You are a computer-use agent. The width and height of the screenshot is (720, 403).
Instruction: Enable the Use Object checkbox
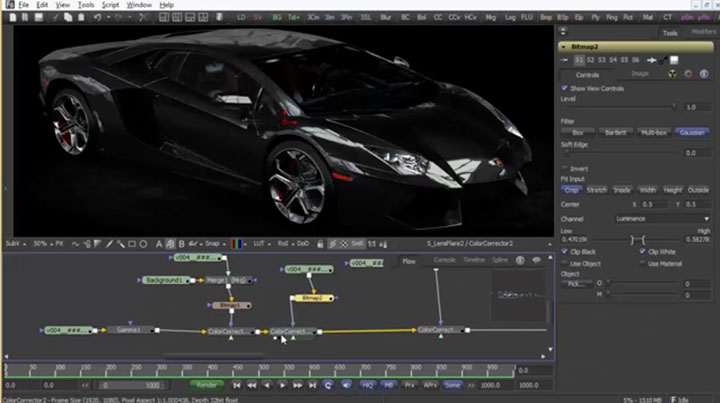click(x=564, y=263)
